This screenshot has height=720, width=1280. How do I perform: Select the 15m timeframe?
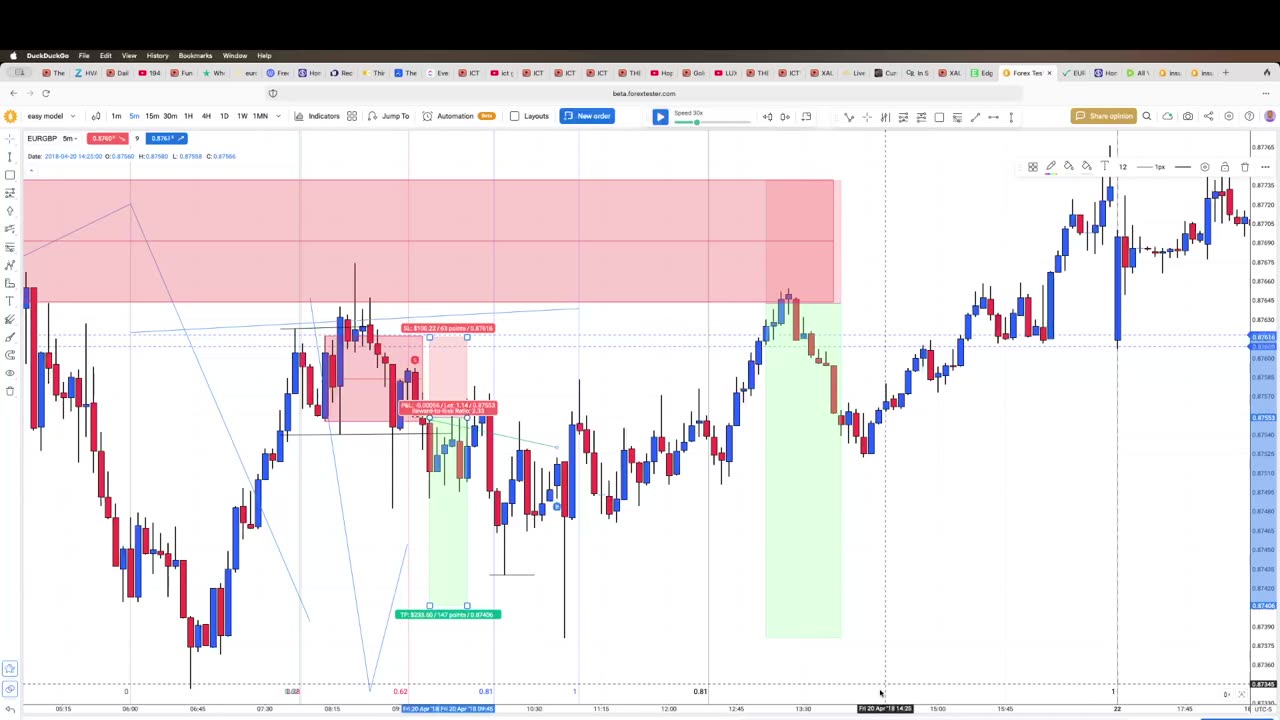(152, 116)
